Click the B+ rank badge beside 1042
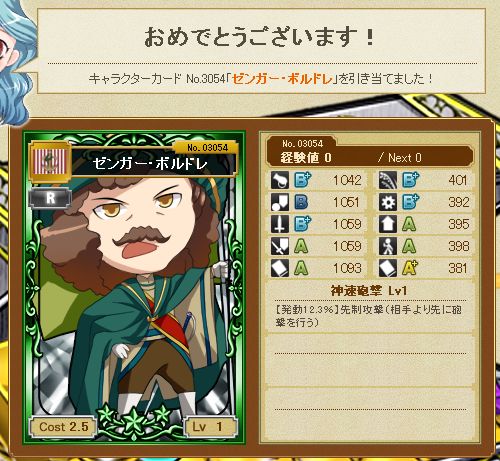The height and width of the screenshot is (461, 500). pyautogui.click(x=302, y=180)
